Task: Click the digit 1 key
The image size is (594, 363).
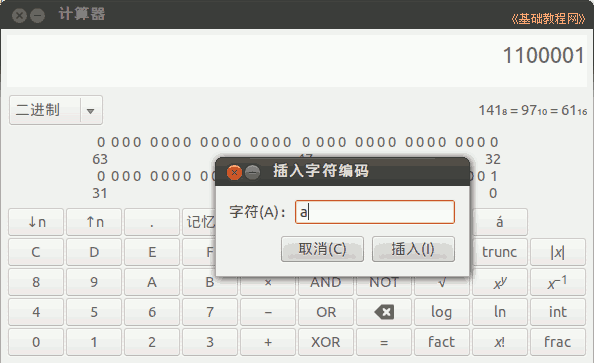Action: tap(94, 342)
